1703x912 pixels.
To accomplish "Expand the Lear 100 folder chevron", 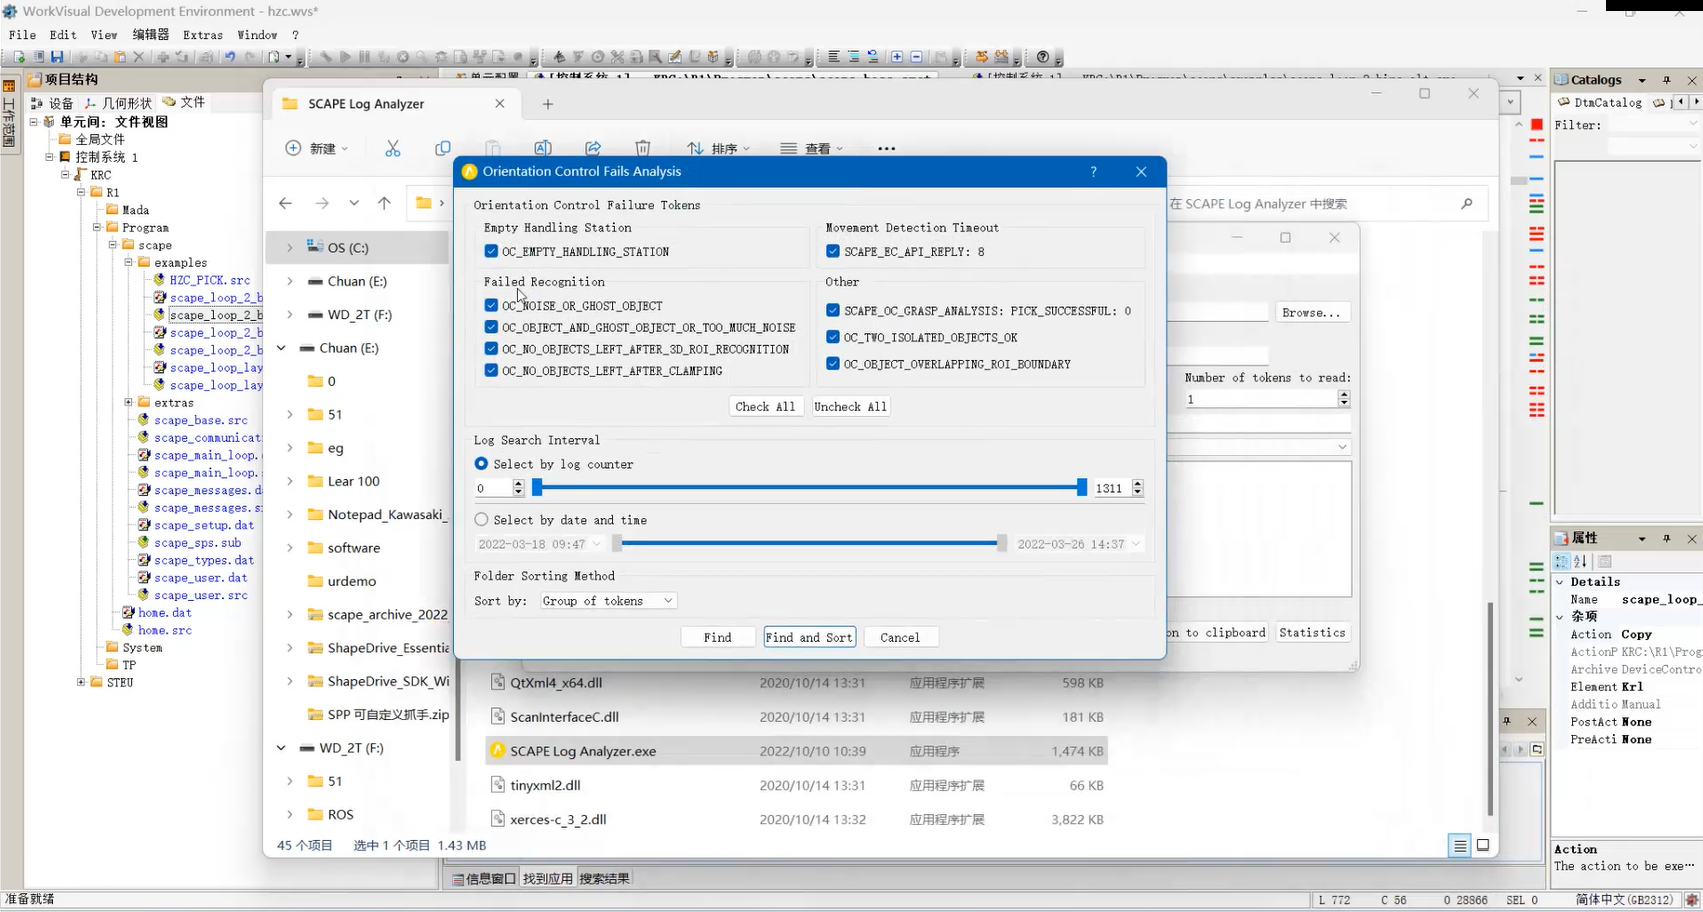I will coord(290,481).
